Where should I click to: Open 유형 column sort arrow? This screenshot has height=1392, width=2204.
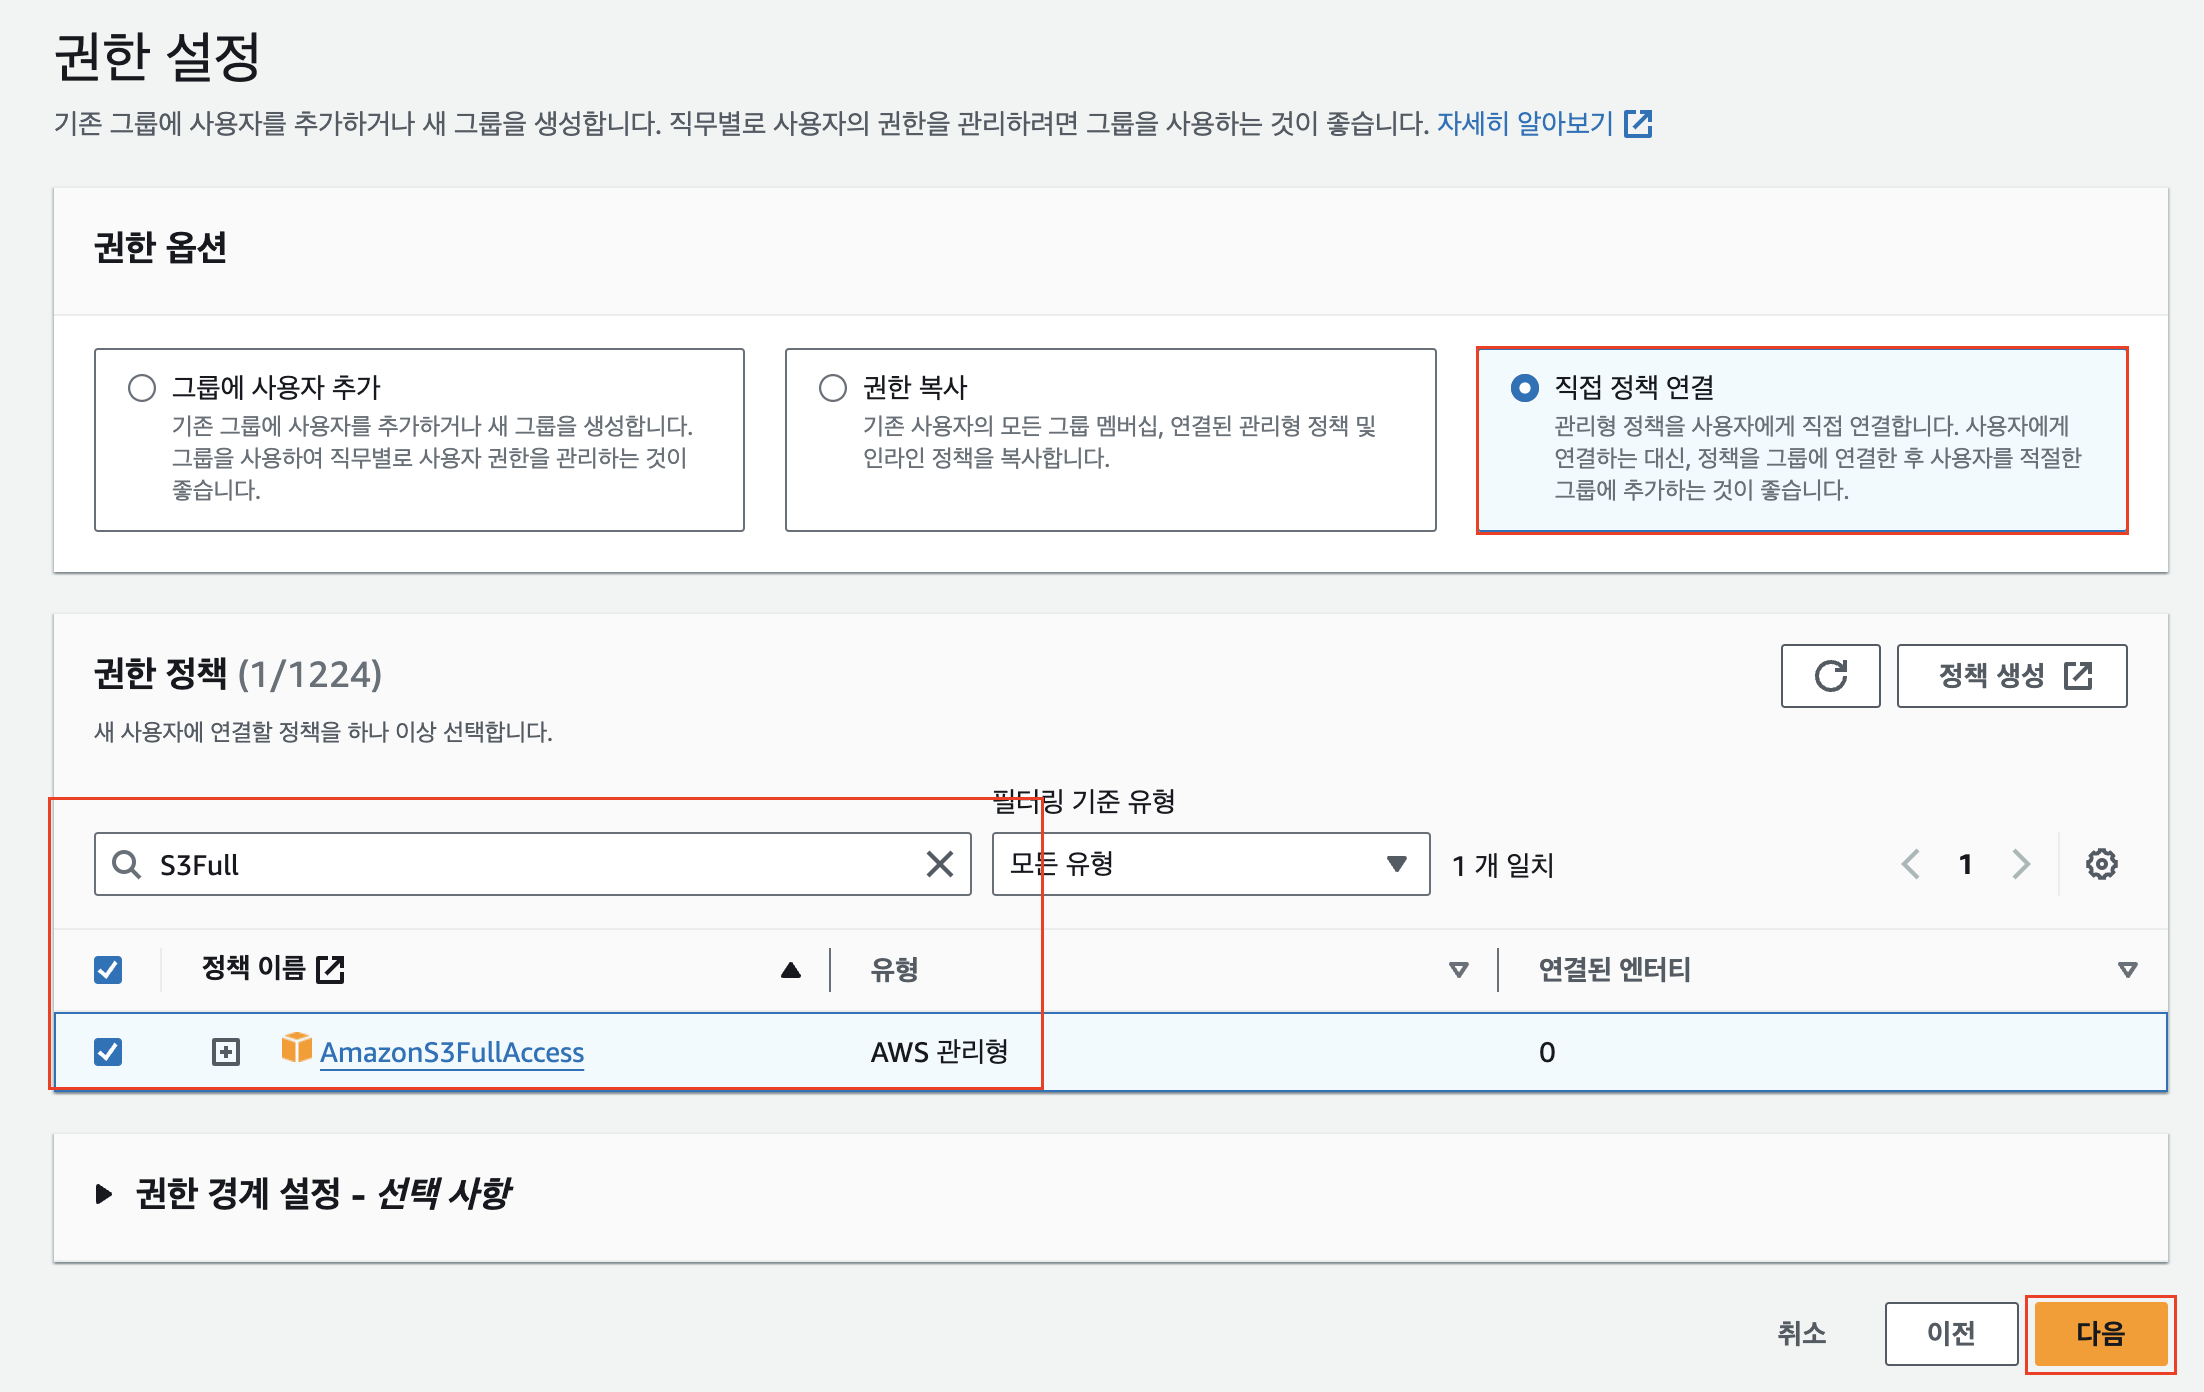(x=1459, y=970)
